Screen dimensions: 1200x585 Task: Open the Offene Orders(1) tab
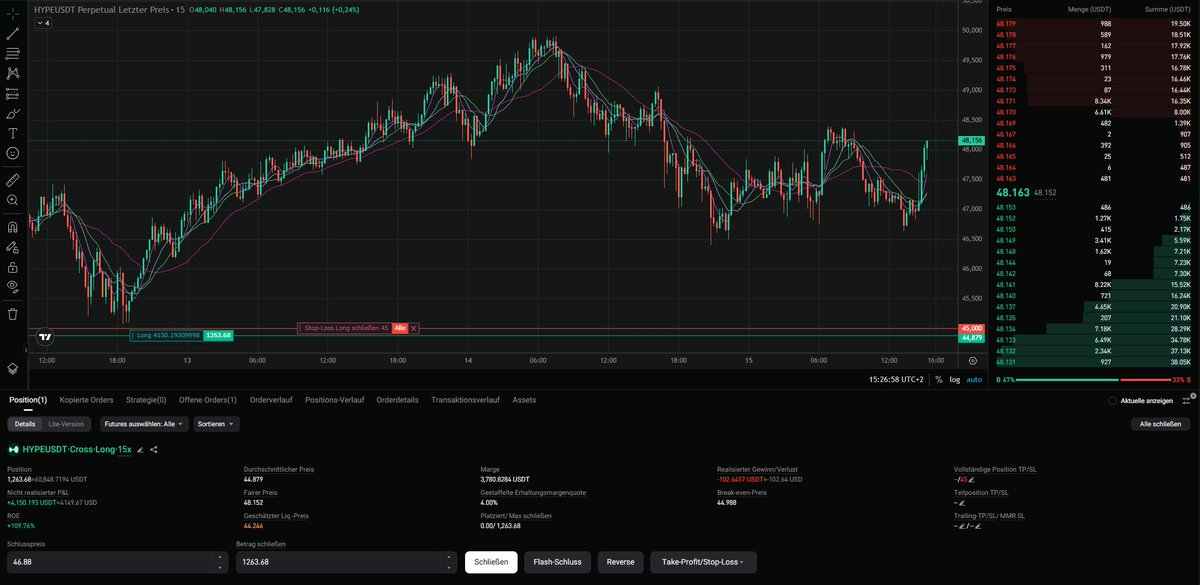pos(208,399)
